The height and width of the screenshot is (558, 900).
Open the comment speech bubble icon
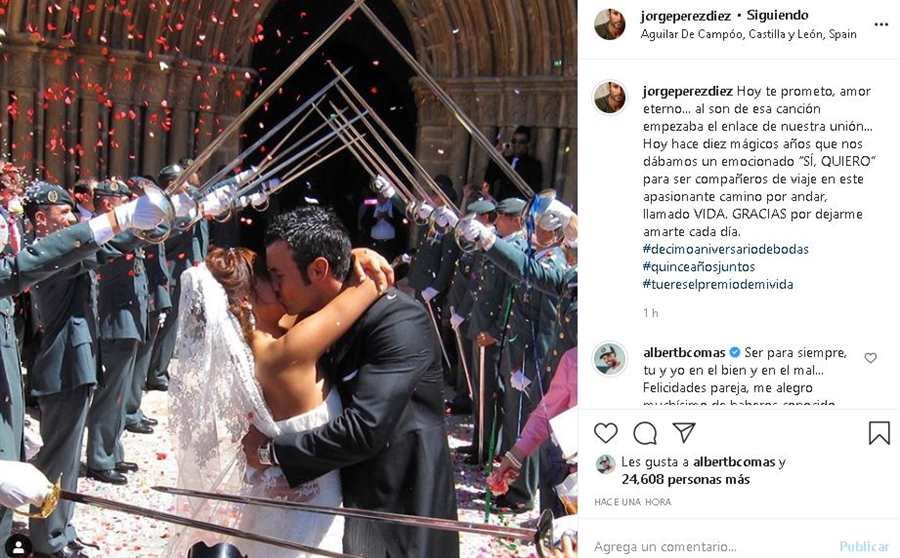coord(645,433)
